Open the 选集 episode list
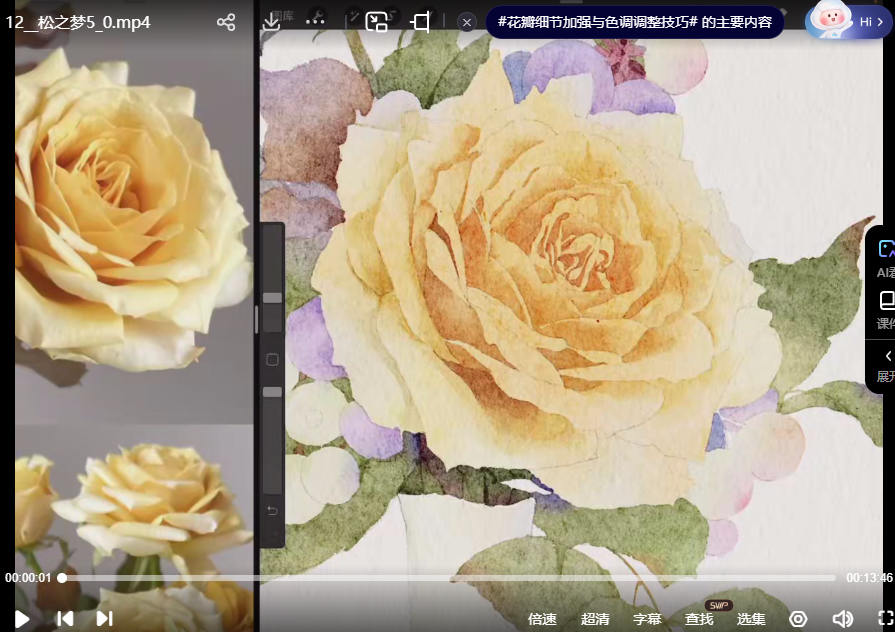This screenshot has height=632, width=895. [x=751, y=619]
